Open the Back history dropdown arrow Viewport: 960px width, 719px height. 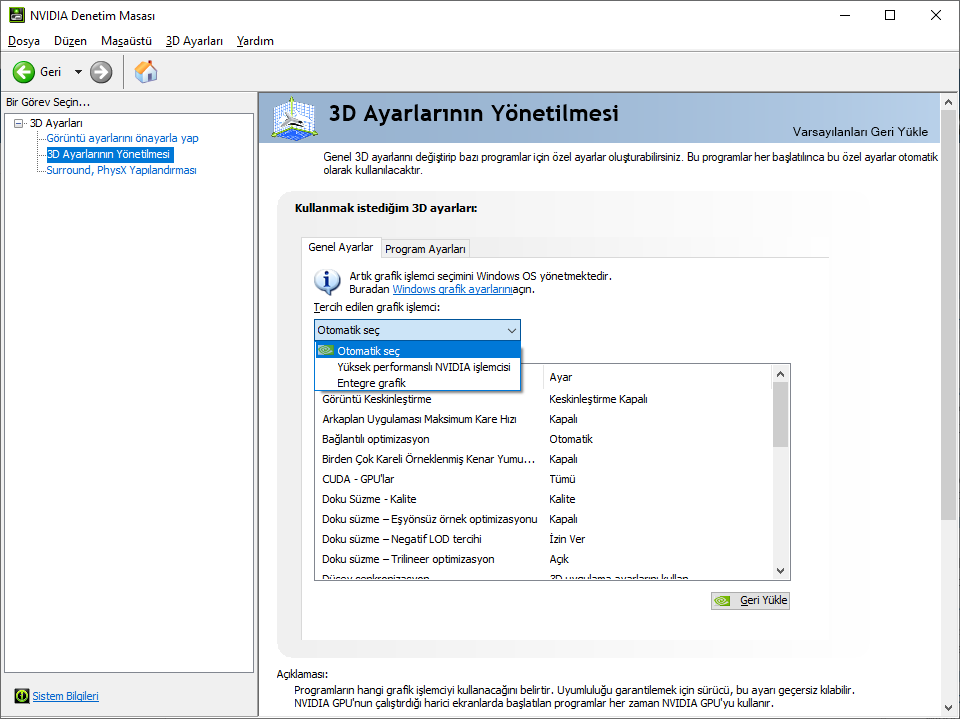(x=78, y=72)
